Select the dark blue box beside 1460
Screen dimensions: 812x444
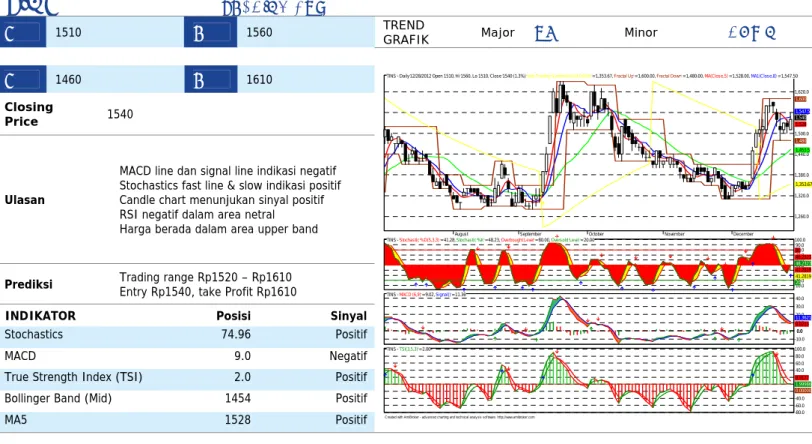pos(23,79)
